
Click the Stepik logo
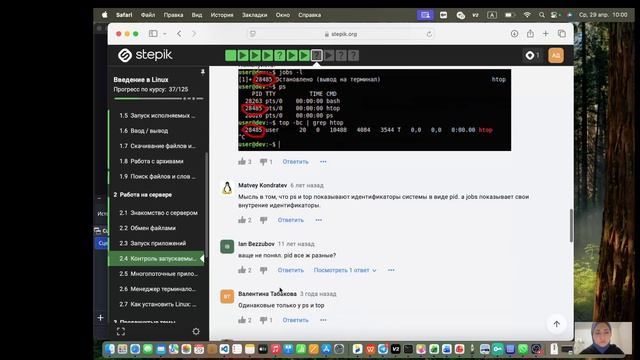145,55
